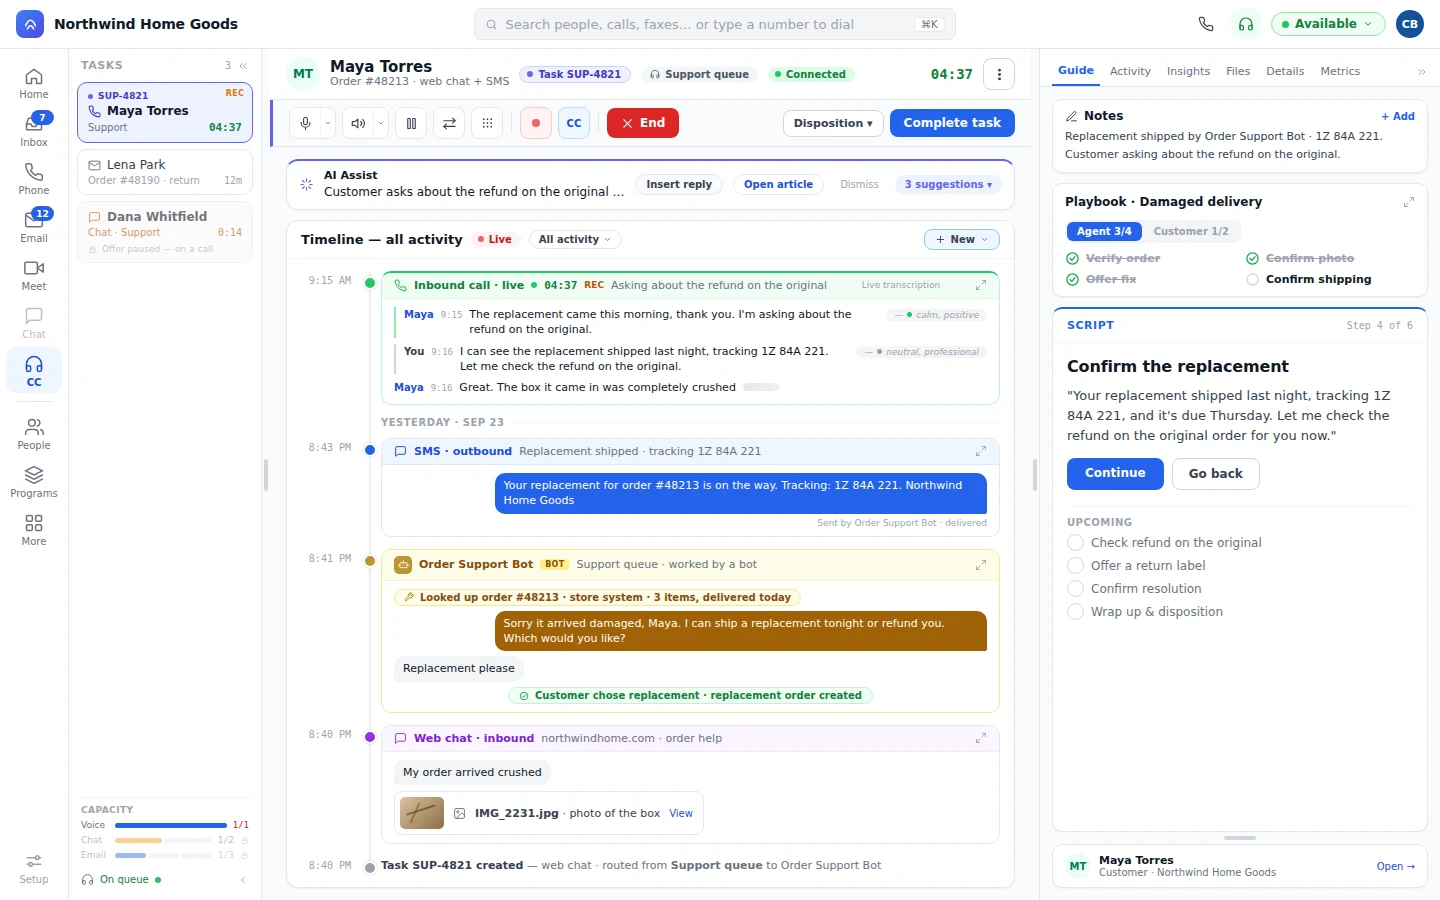This screenshot has width=1440, height=900.
Task: Toggle CC closed captions on the call
Action: [x=574, y=123]
